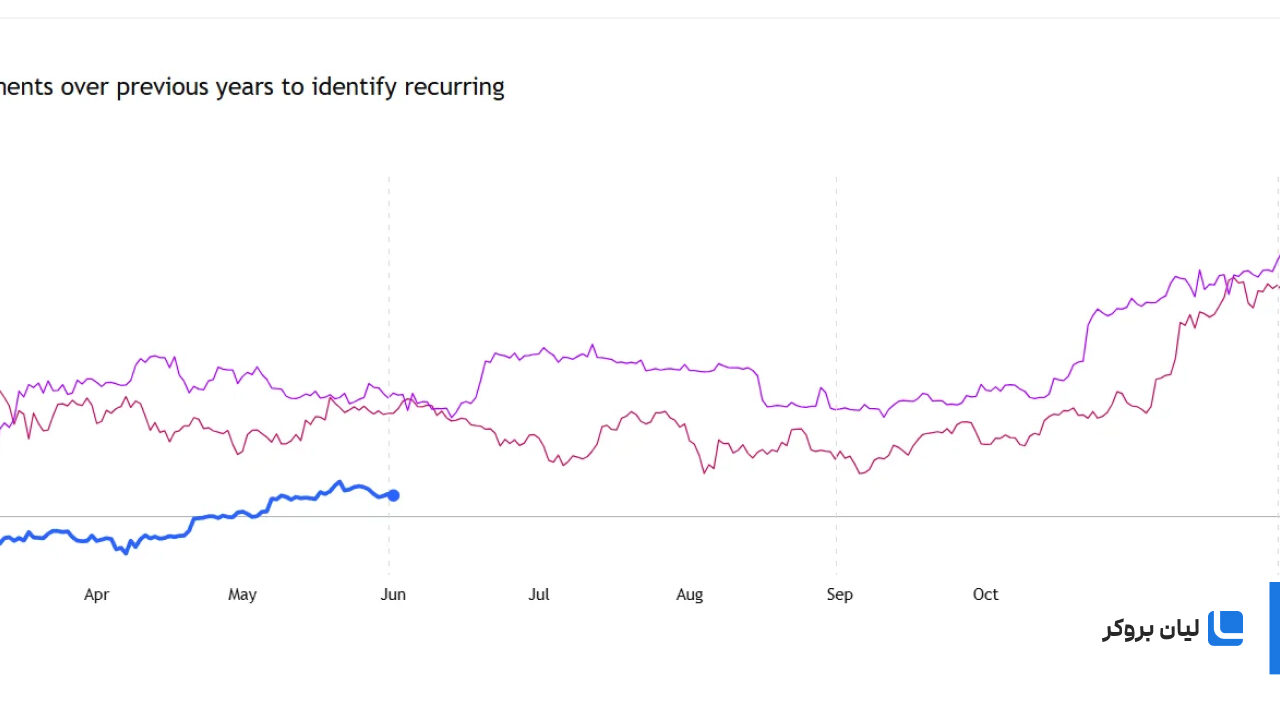Select the Oct label on time axis
Screen dimensions: 1281x720
(985, 595)
